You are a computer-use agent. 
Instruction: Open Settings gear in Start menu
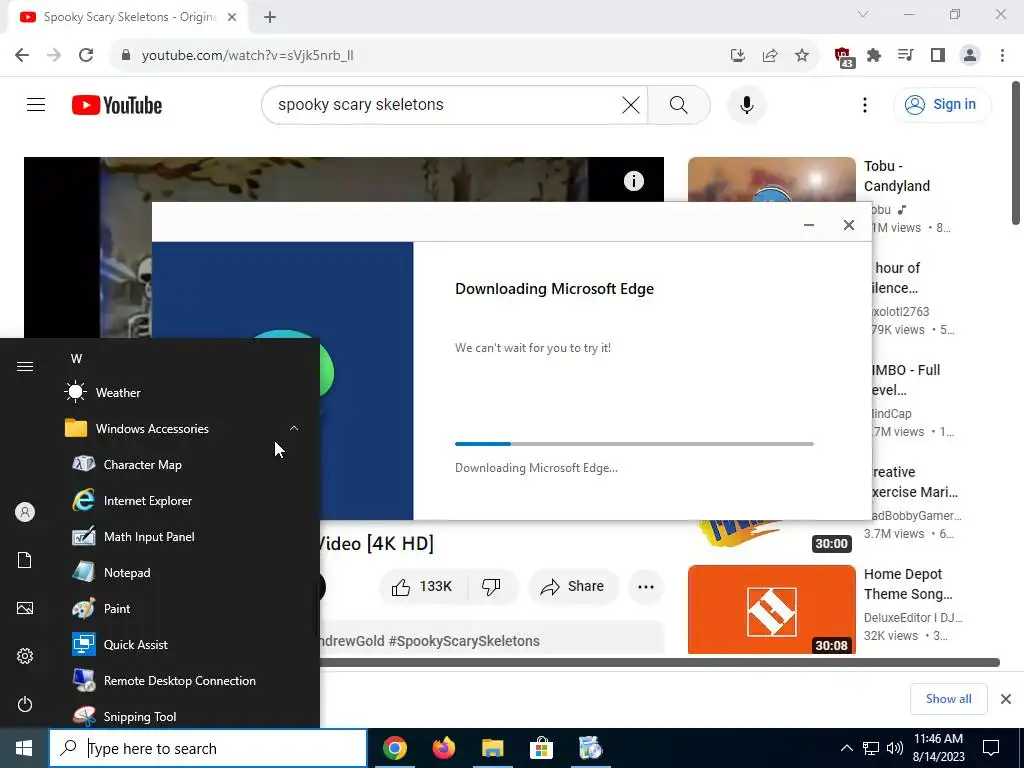tap(25, 656)
